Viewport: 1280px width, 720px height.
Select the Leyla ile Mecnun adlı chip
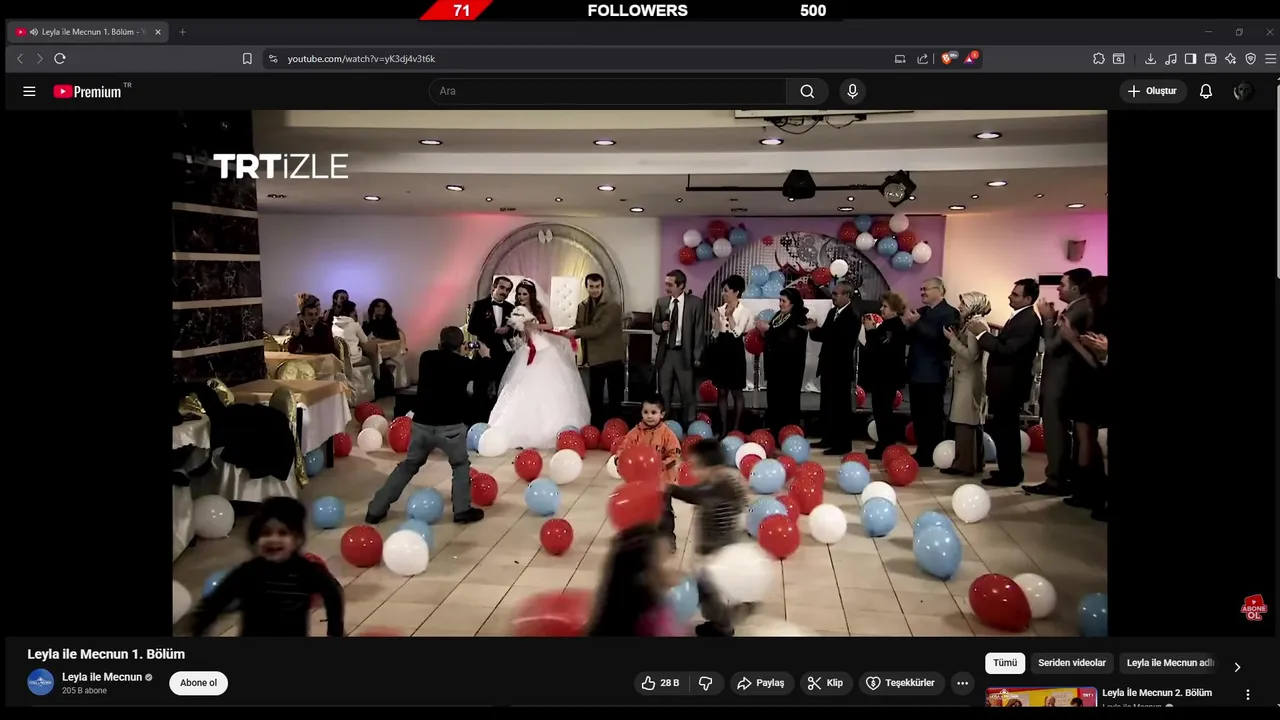click(x=1170, y=663)
